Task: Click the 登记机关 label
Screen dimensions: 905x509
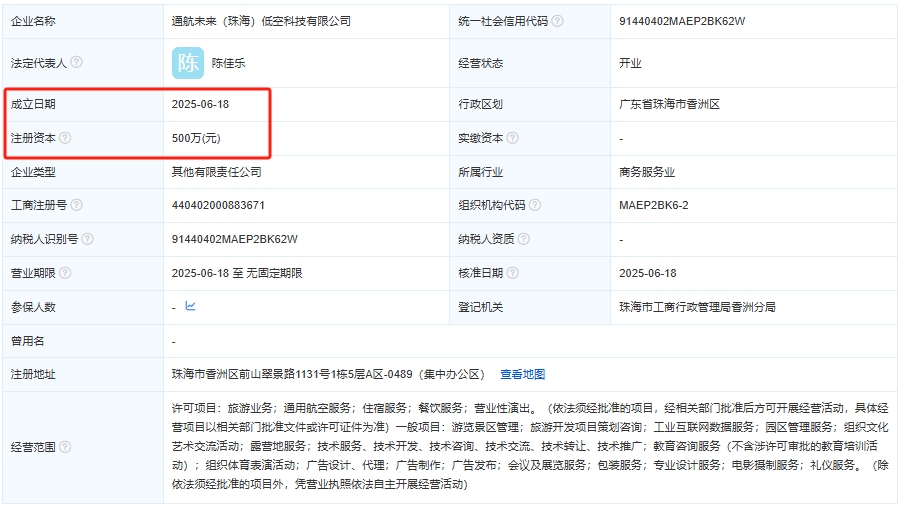Action: 480,307
